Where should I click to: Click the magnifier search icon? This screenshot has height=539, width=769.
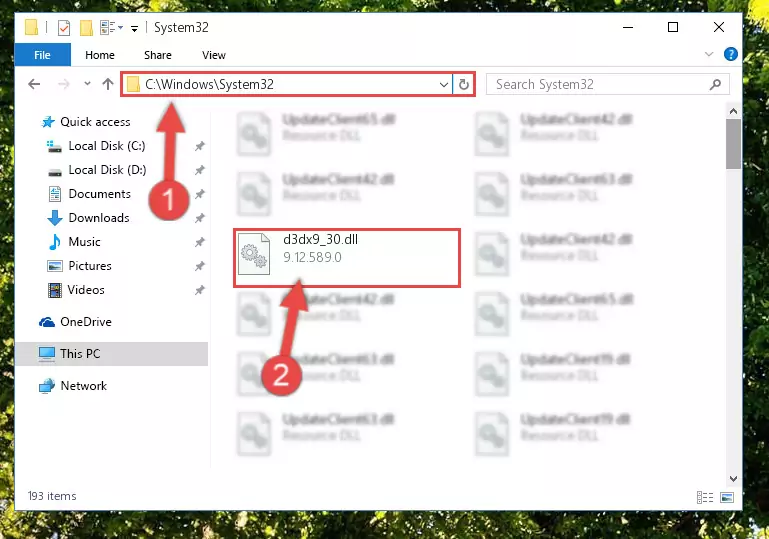point(716,84)
